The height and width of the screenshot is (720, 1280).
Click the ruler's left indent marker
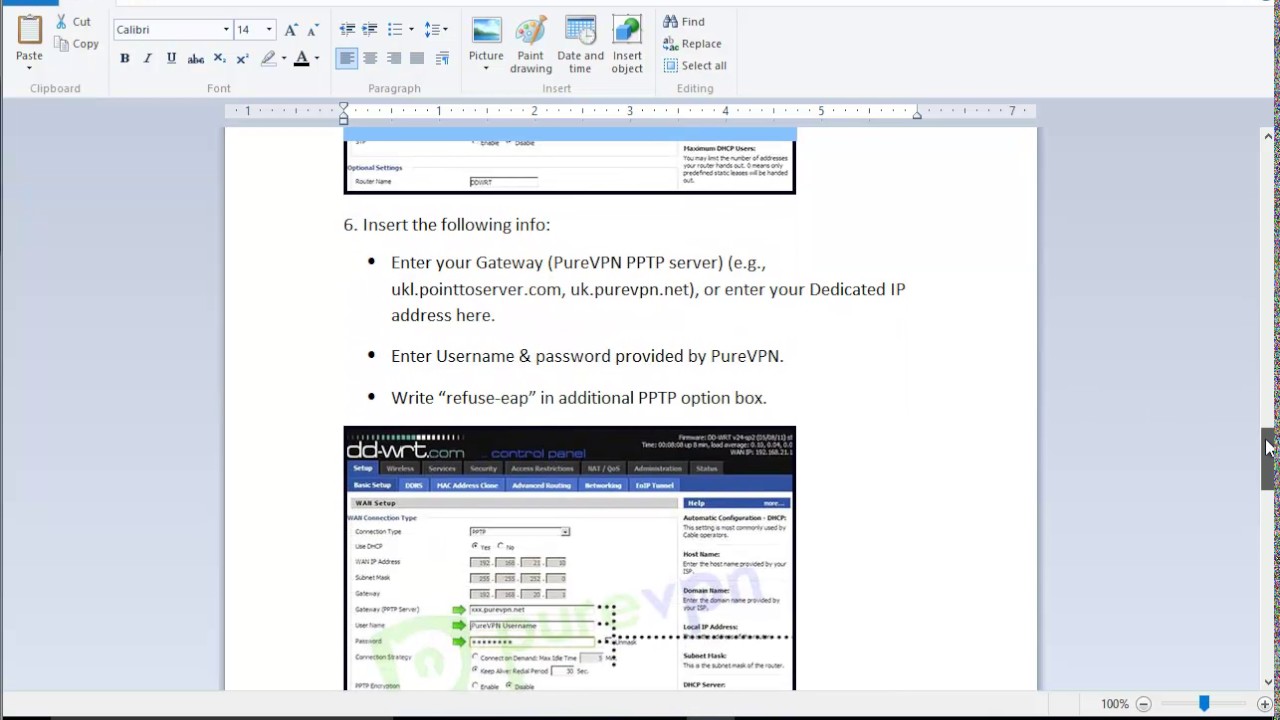pos(343,113)
